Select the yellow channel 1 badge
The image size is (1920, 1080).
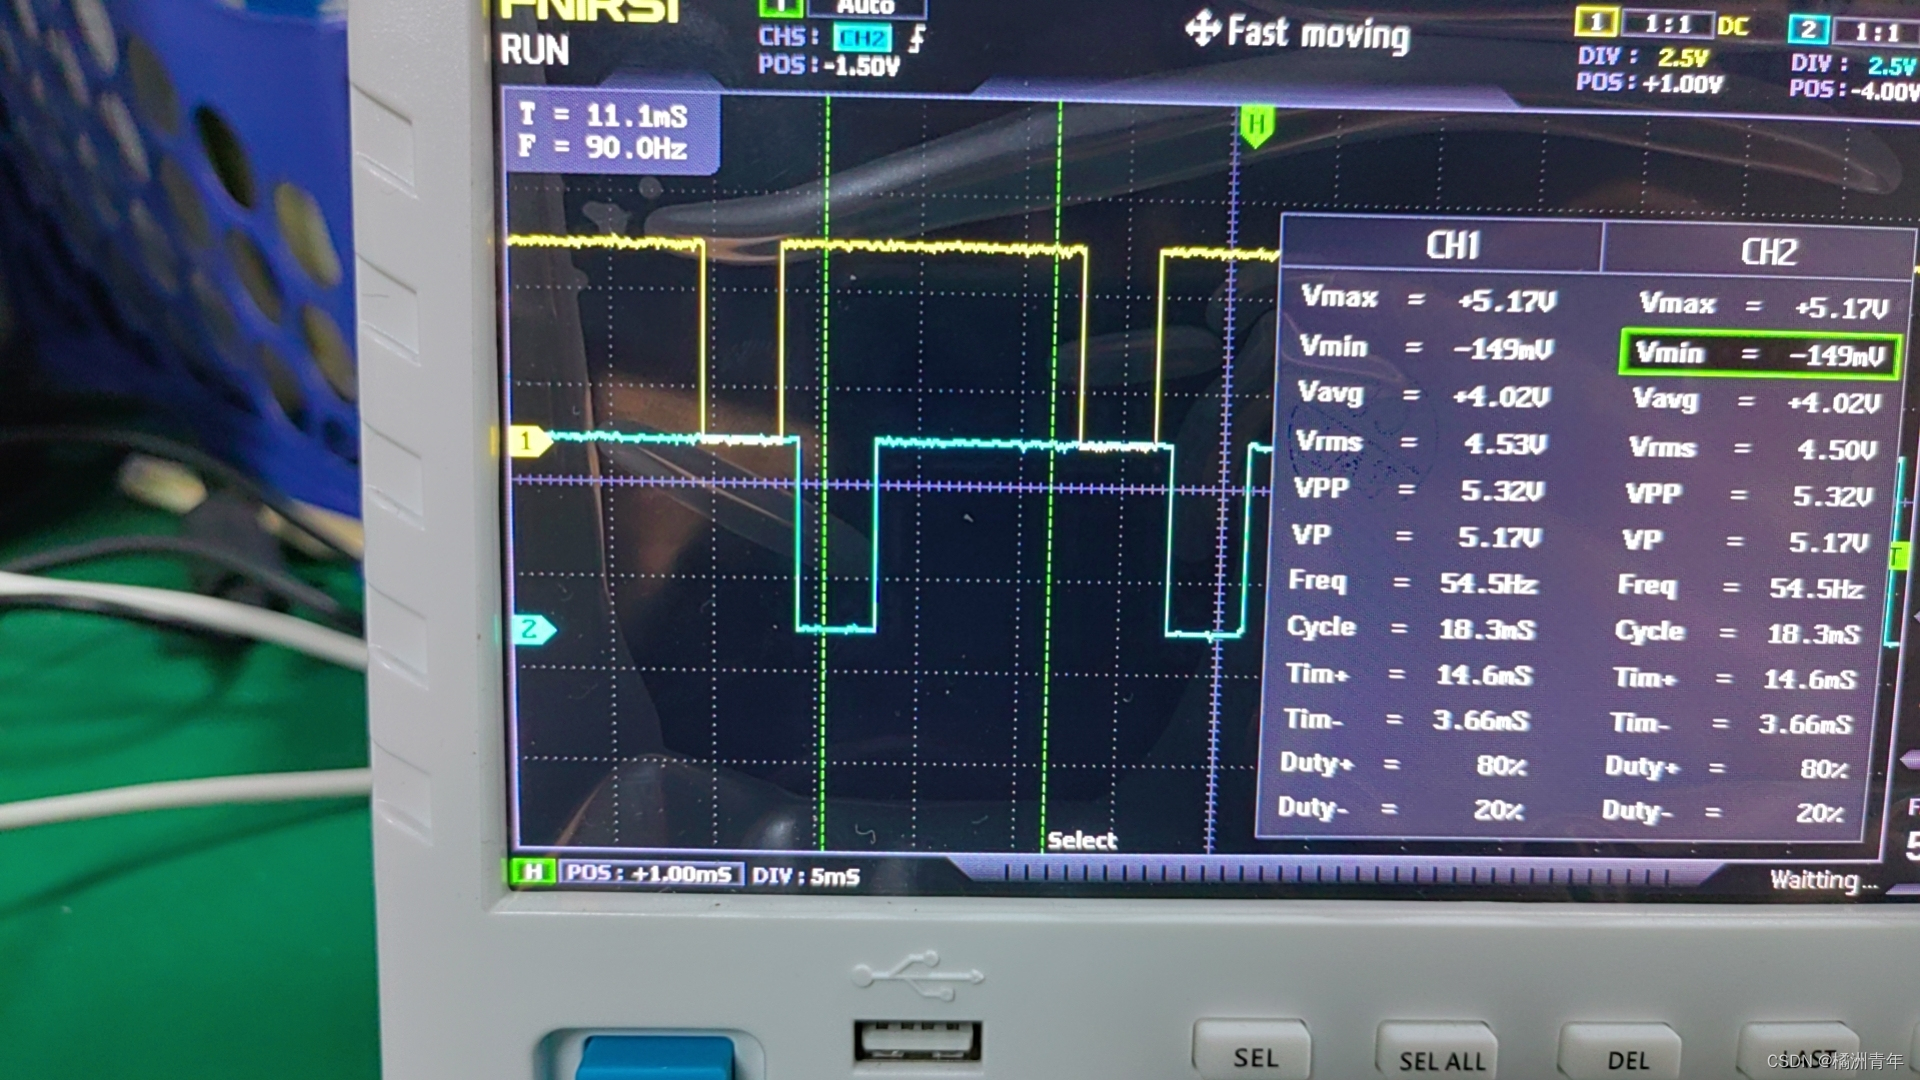(1596, 23)
